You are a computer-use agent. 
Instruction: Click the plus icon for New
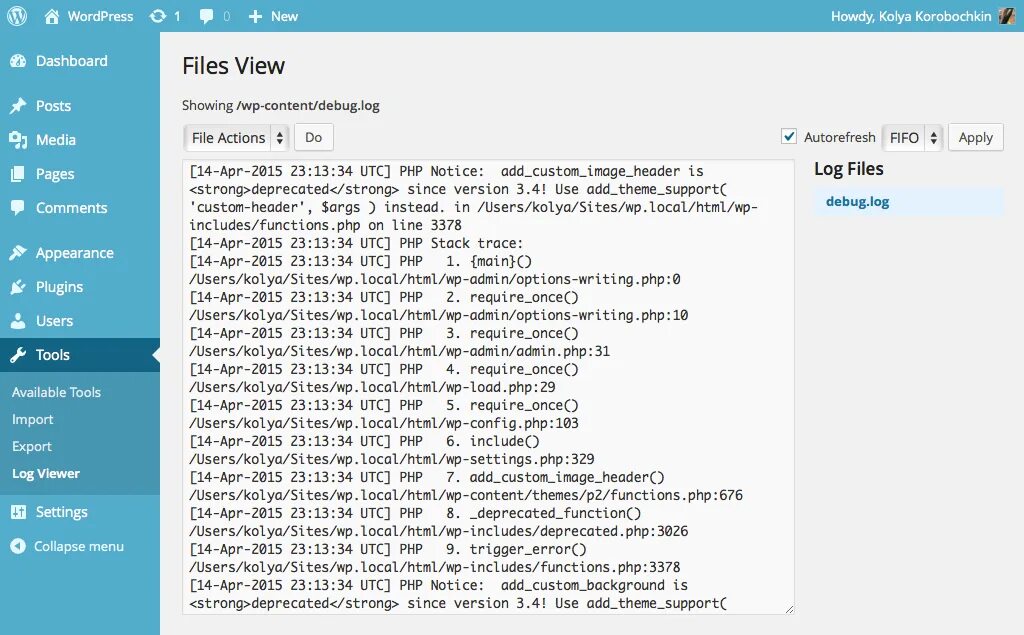[255, 16]
